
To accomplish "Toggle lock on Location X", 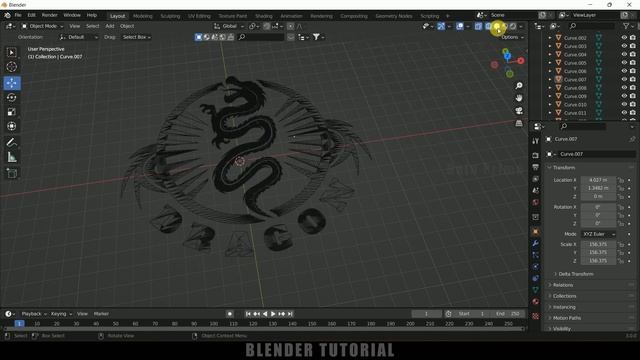I will coord(621,180).
